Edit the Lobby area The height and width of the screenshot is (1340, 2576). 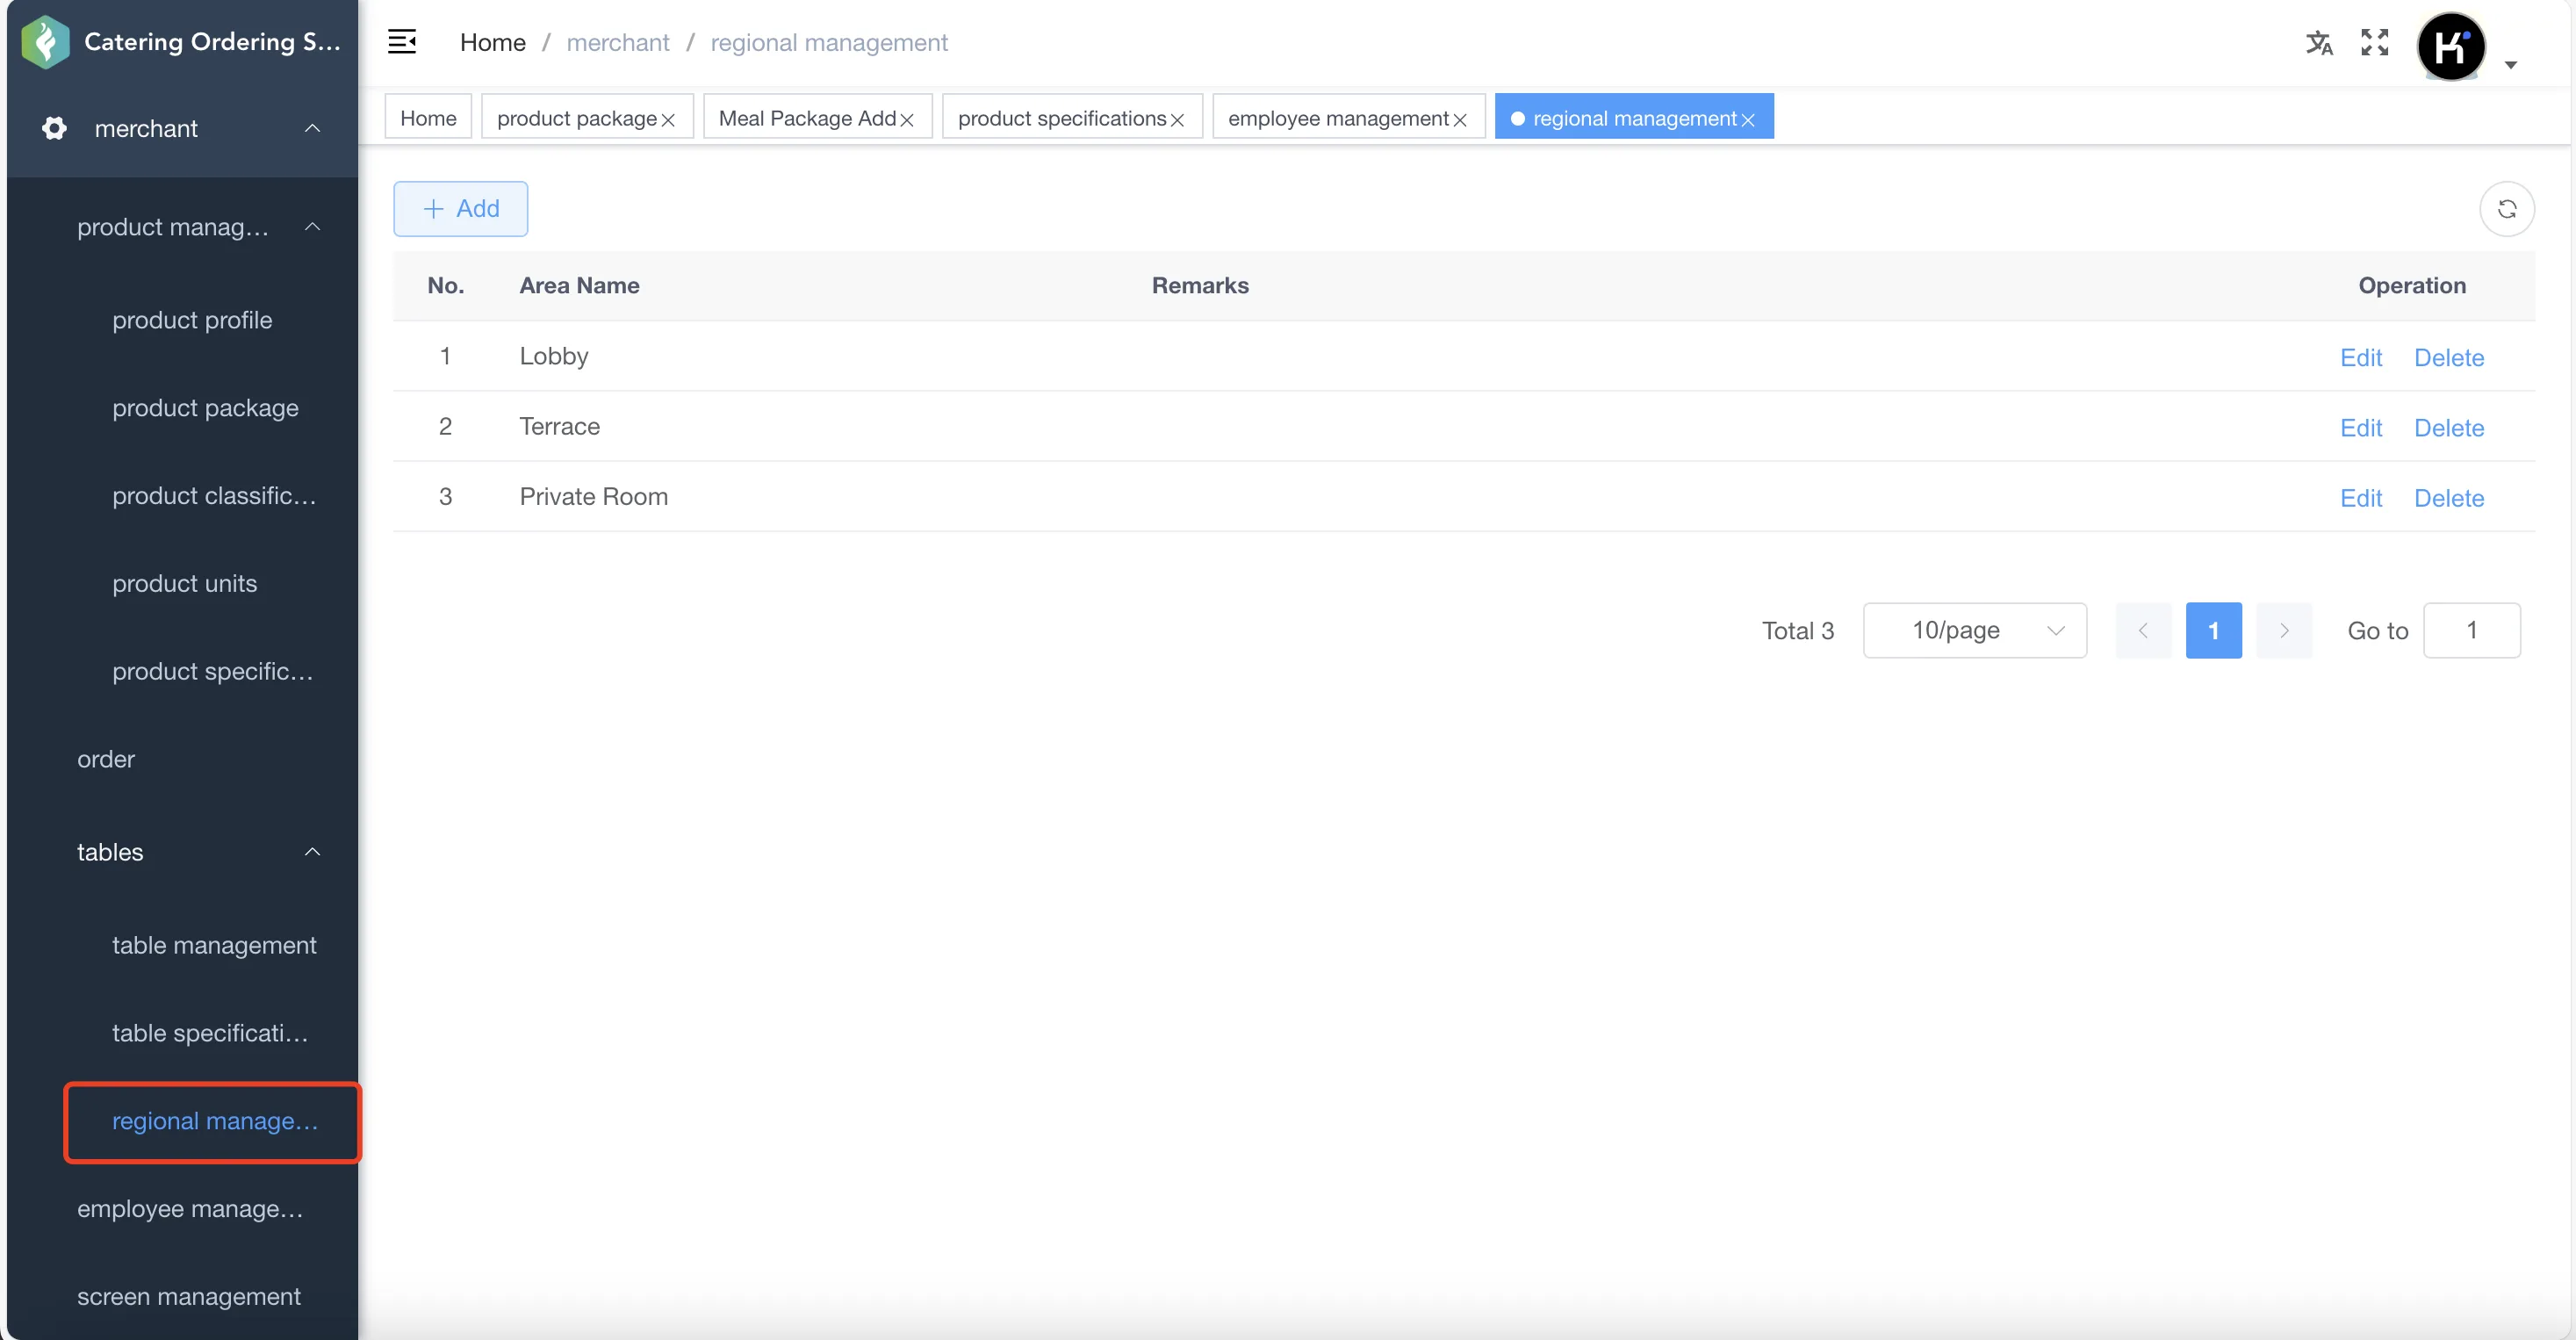[2360, 357]
